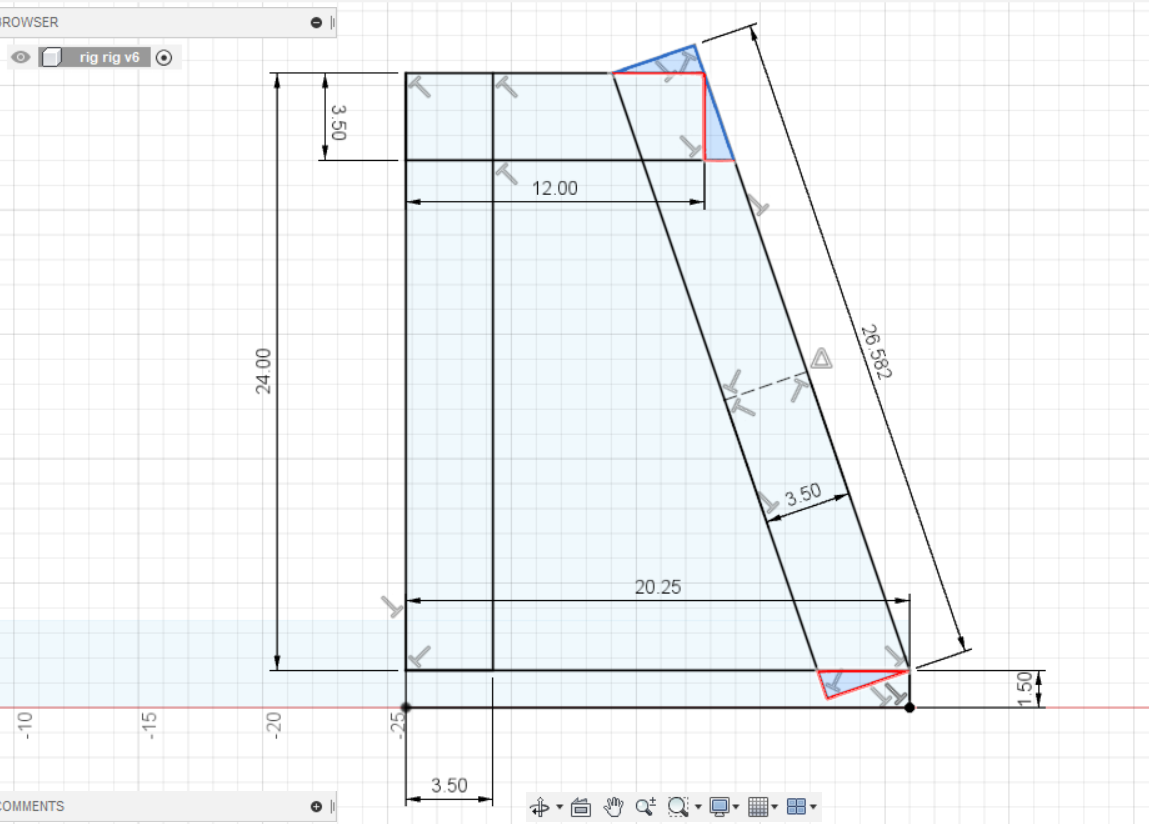This screenshot has width=1149, height=824.
Task: Select the 1.50 vertical dimension
Action: 1025,689
